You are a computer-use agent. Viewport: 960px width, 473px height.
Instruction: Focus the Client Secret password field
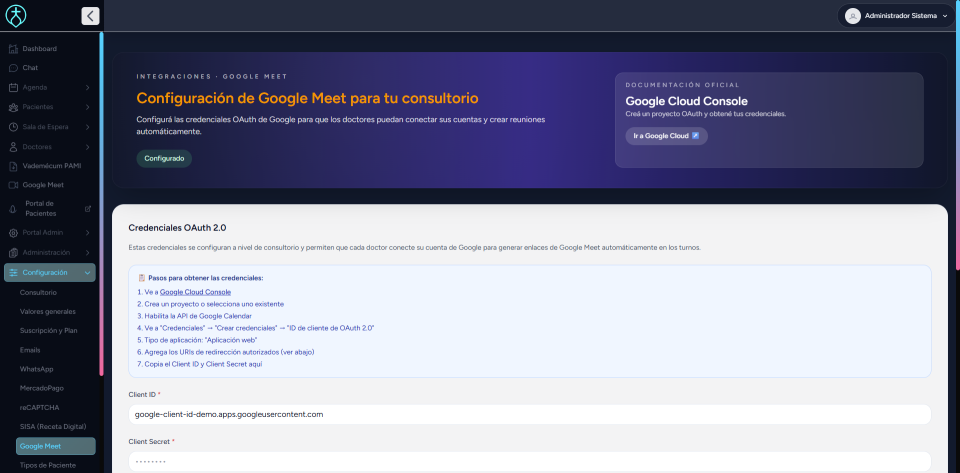(x=530, y=462)
